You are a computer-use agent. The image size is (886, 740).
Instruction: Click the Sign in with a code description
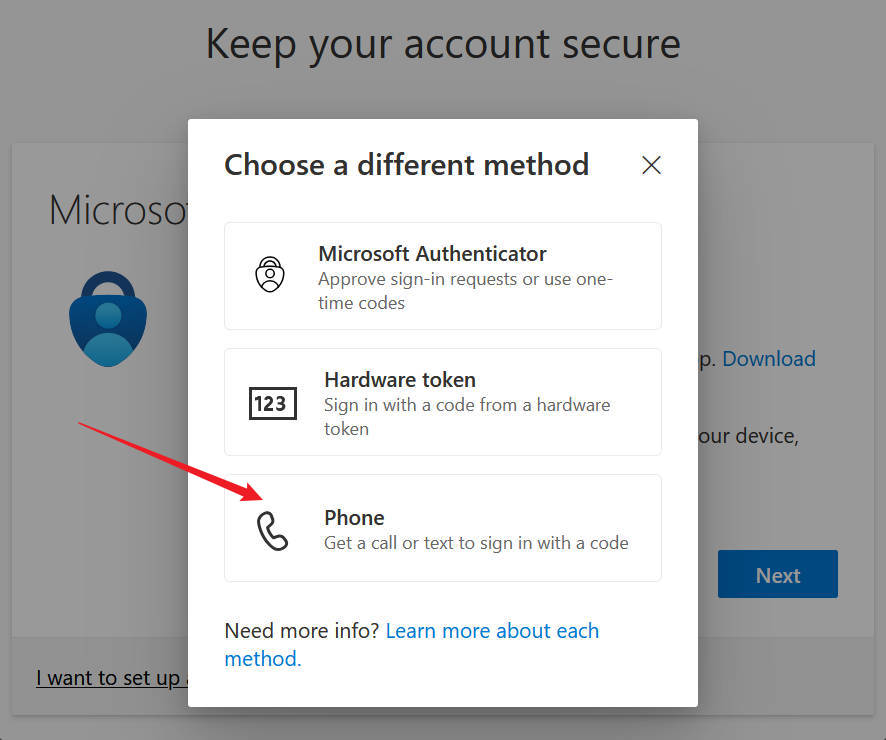pos(467,417)
